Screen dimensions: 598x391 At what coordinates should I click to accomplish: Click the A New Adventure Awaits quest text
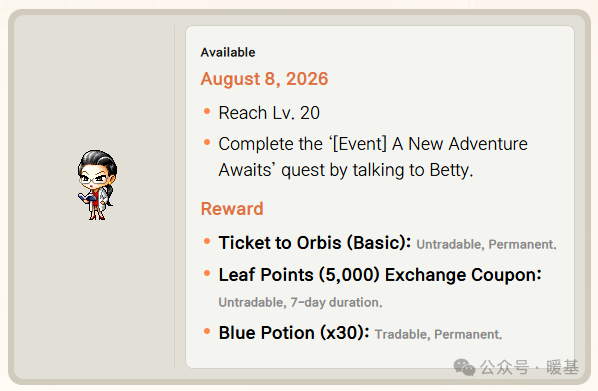coord(373,157)
